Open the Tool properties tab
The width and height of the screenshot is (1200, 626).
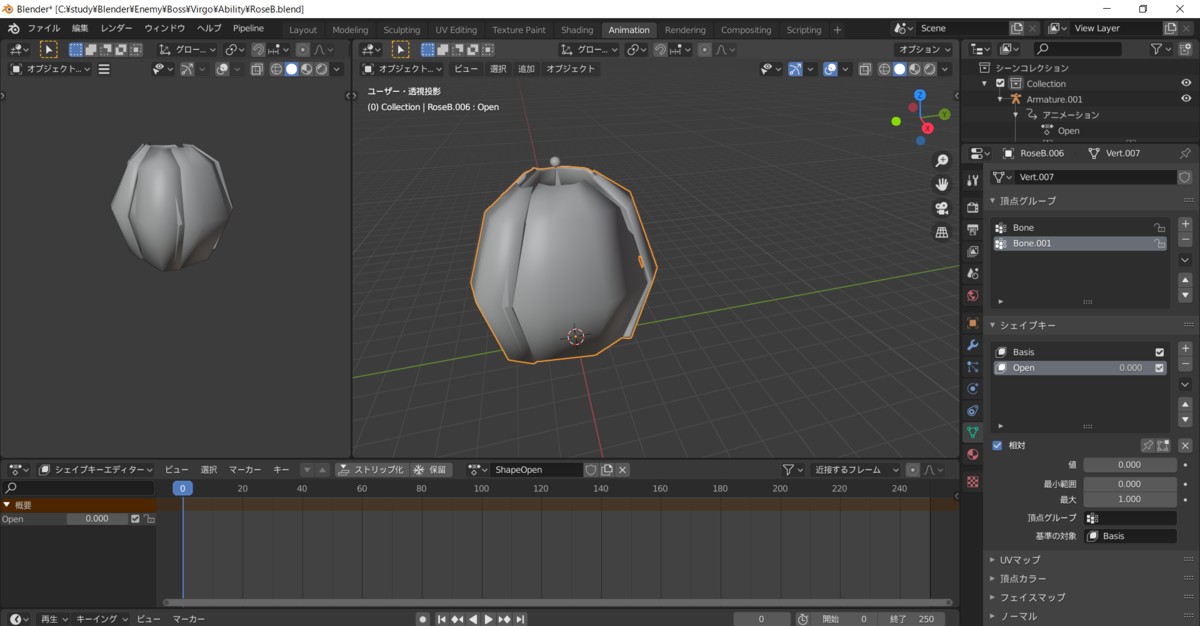click(972, 180)
